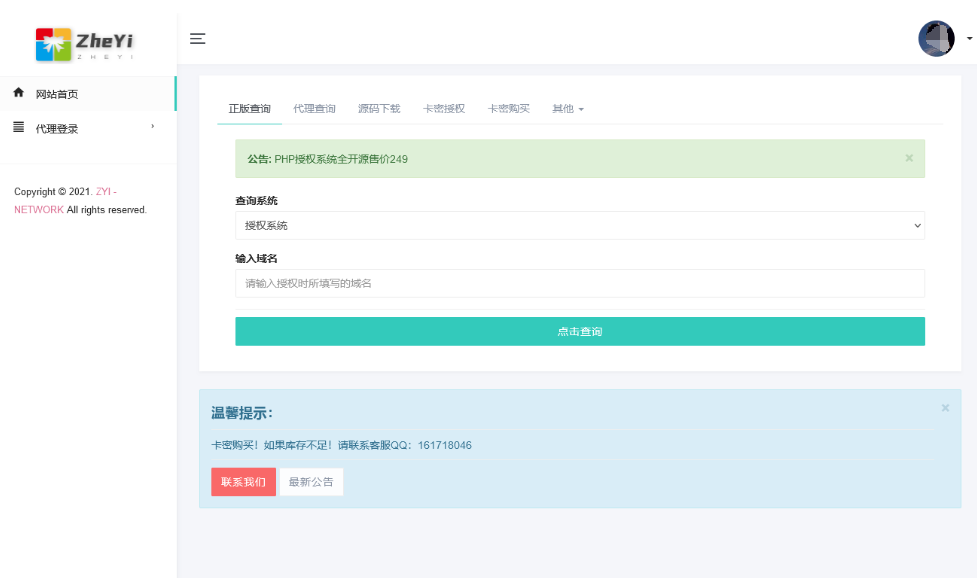This screenshot has height=578, width=977.
Task: Open the 查询系统 select dropdown
Action: tap(580, 226)
